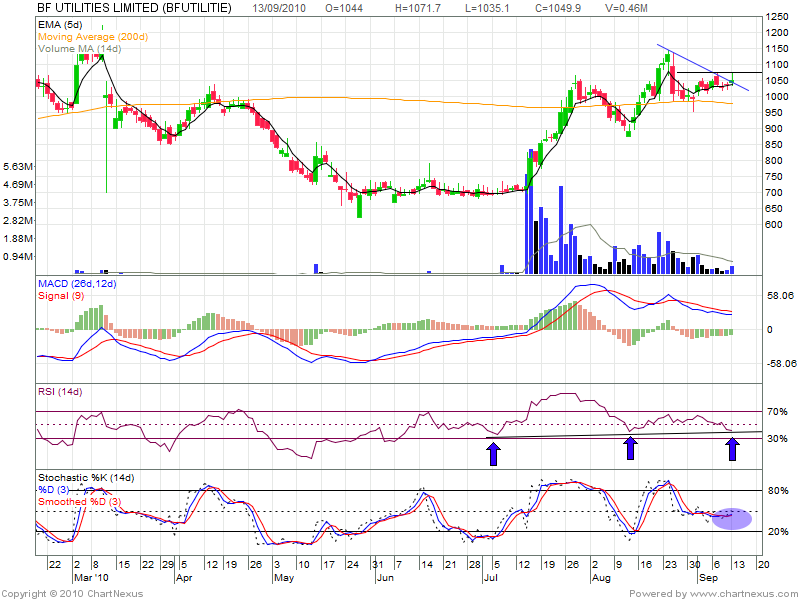Click the middle blue arrow in RSI panel
The height and width of the screenshot is (600, 800).
tap(630, 448)
